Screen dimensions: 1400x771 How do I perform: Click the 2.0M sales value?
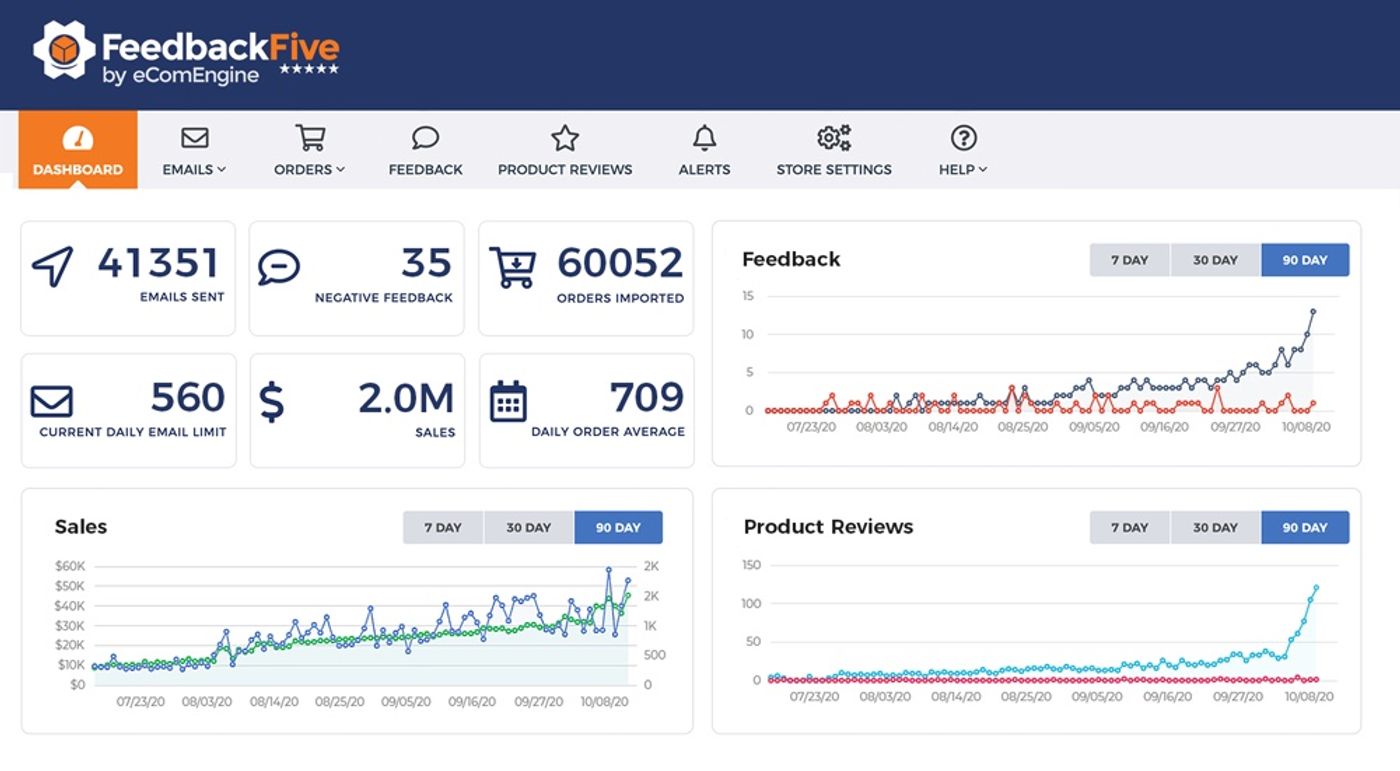(x=406, y=398)
